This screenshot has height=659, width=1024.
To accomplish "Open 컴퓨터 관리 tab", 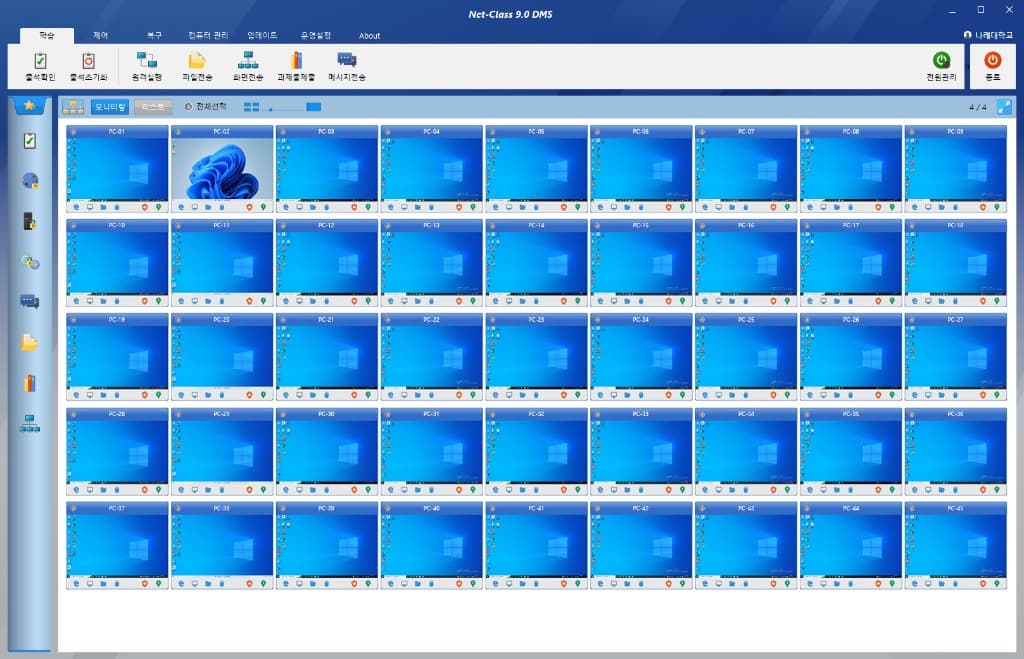I will tap(208, 35).
